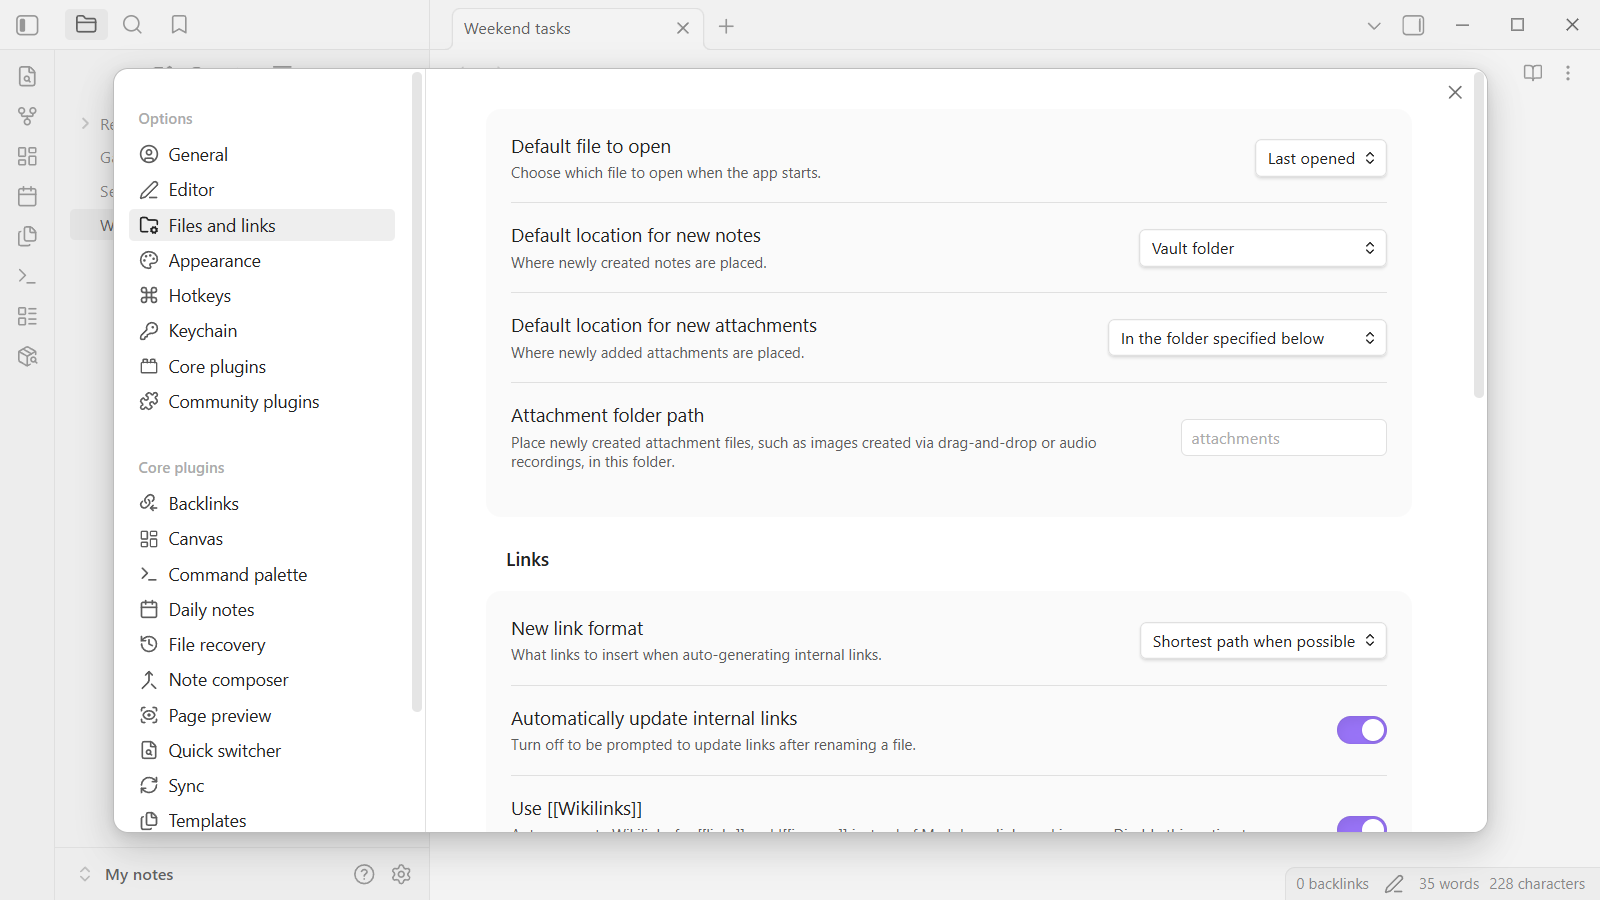Create new canvas ribbon icon
Image resolution: width=1600 pixels, height=900 pixels.
pyautogui.click(x=28, y=156)
